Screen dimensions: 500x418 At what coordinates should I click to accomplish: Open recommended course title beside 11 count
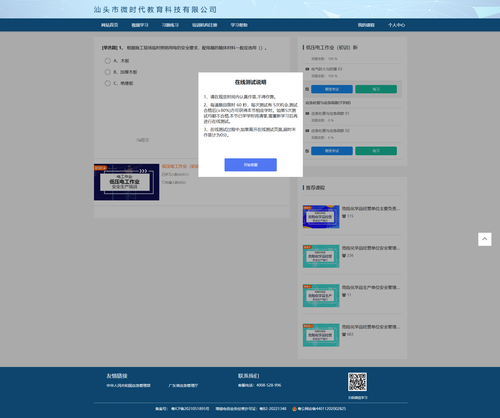(x=371, y=287)
